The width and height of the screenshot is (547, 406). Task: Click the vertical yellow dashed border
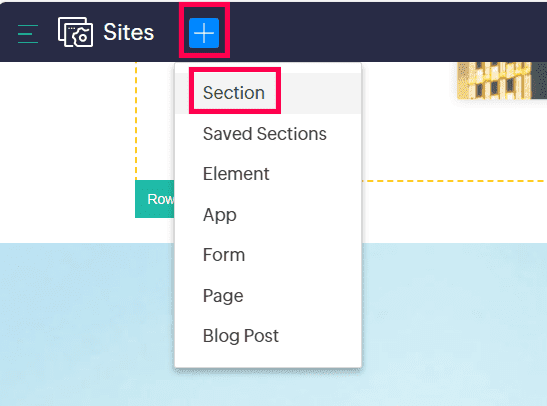coord(136,121)
